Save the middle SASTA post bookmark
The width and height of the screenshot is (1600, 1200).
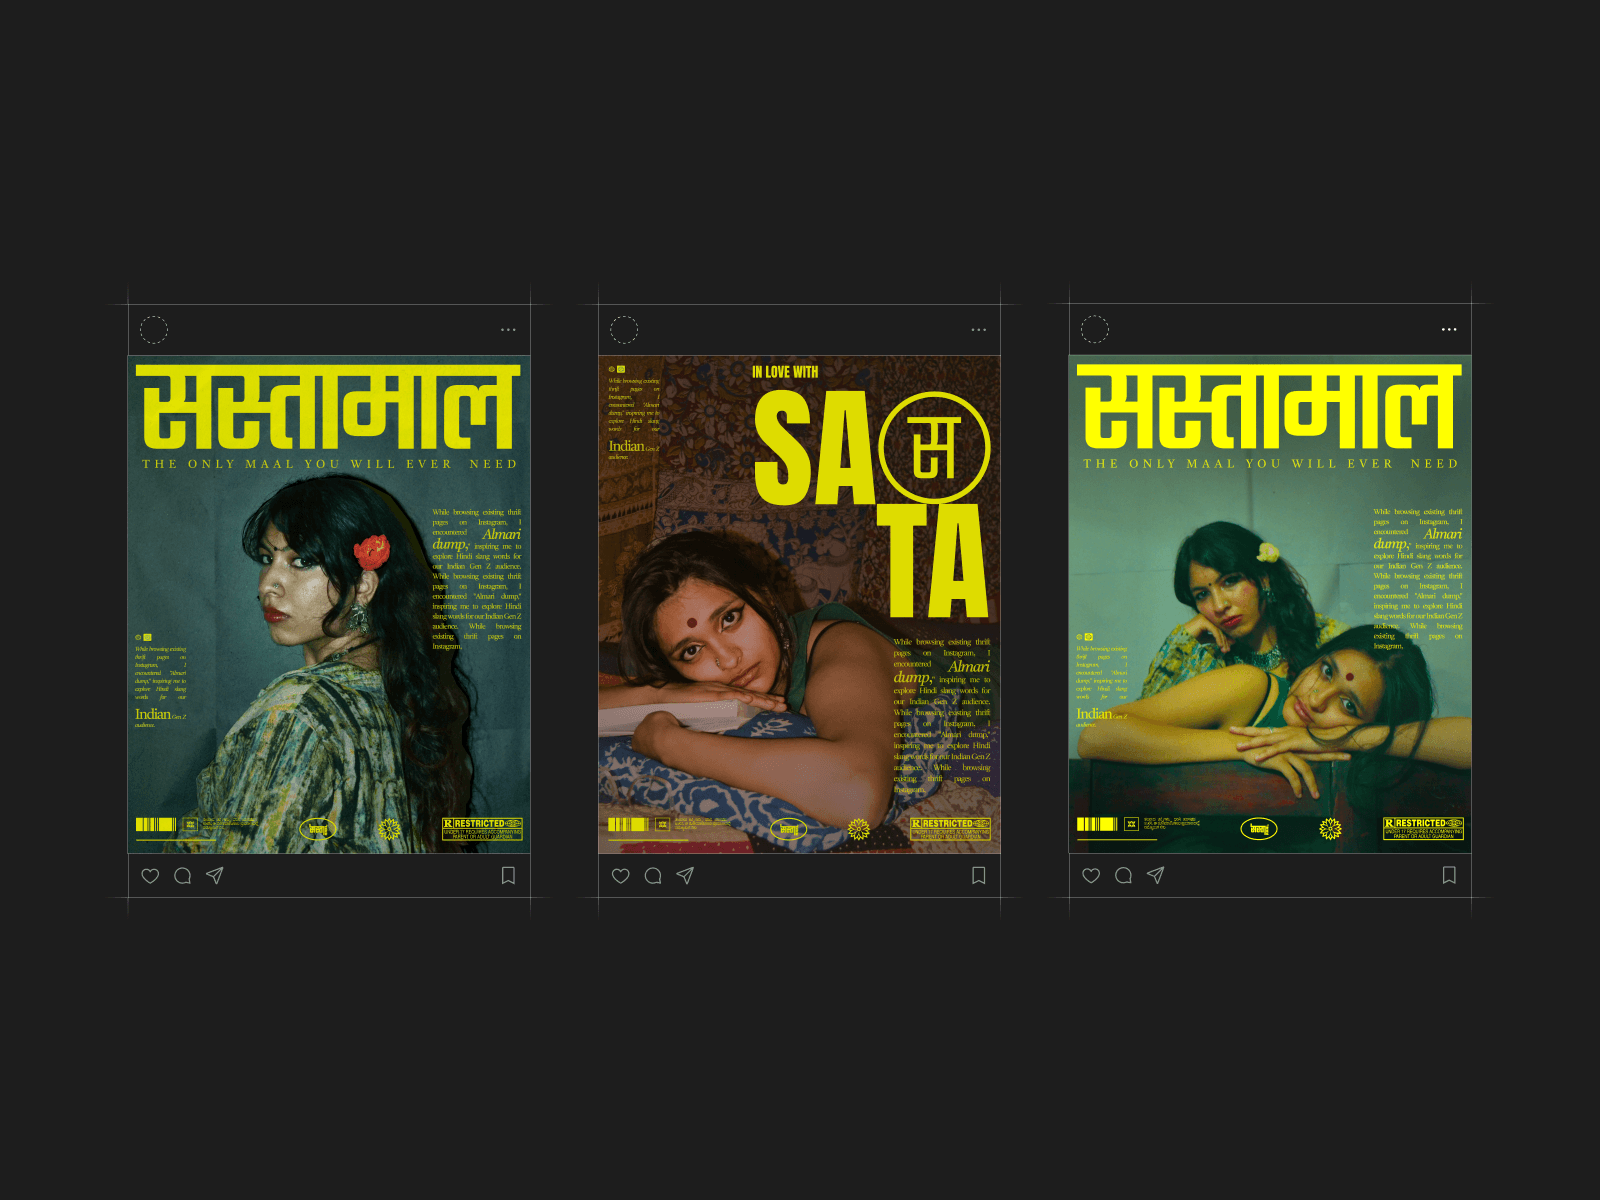tap(979, 876)
